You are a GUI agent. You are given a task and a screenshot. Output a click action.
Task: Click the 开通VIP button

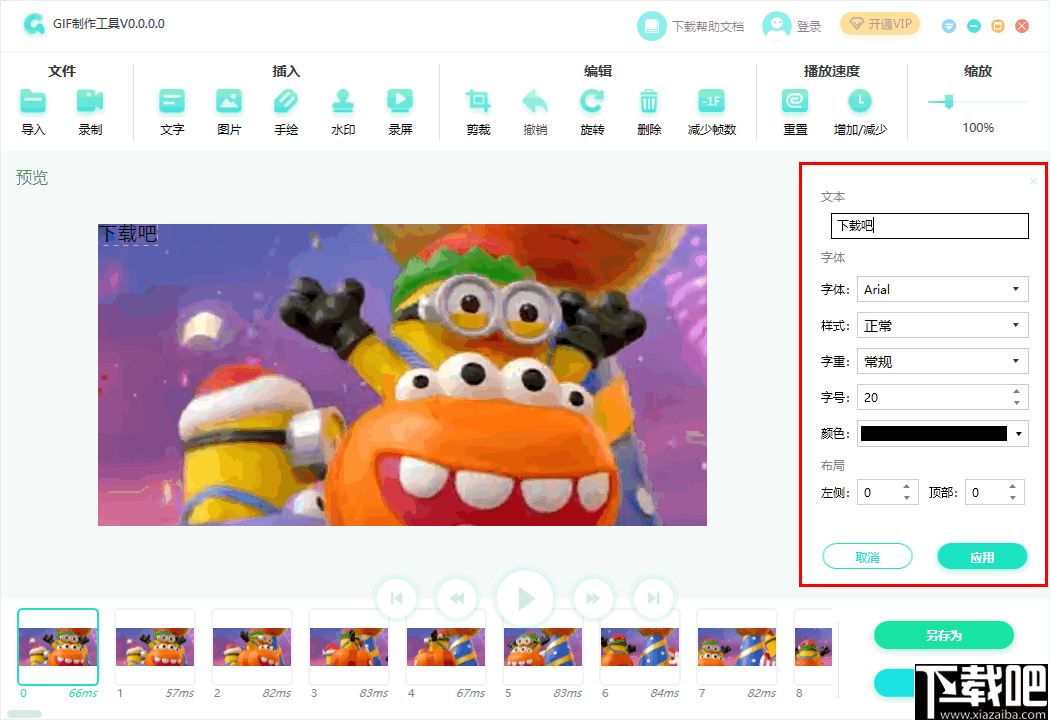pyautogui.click(x=880, y=24)
